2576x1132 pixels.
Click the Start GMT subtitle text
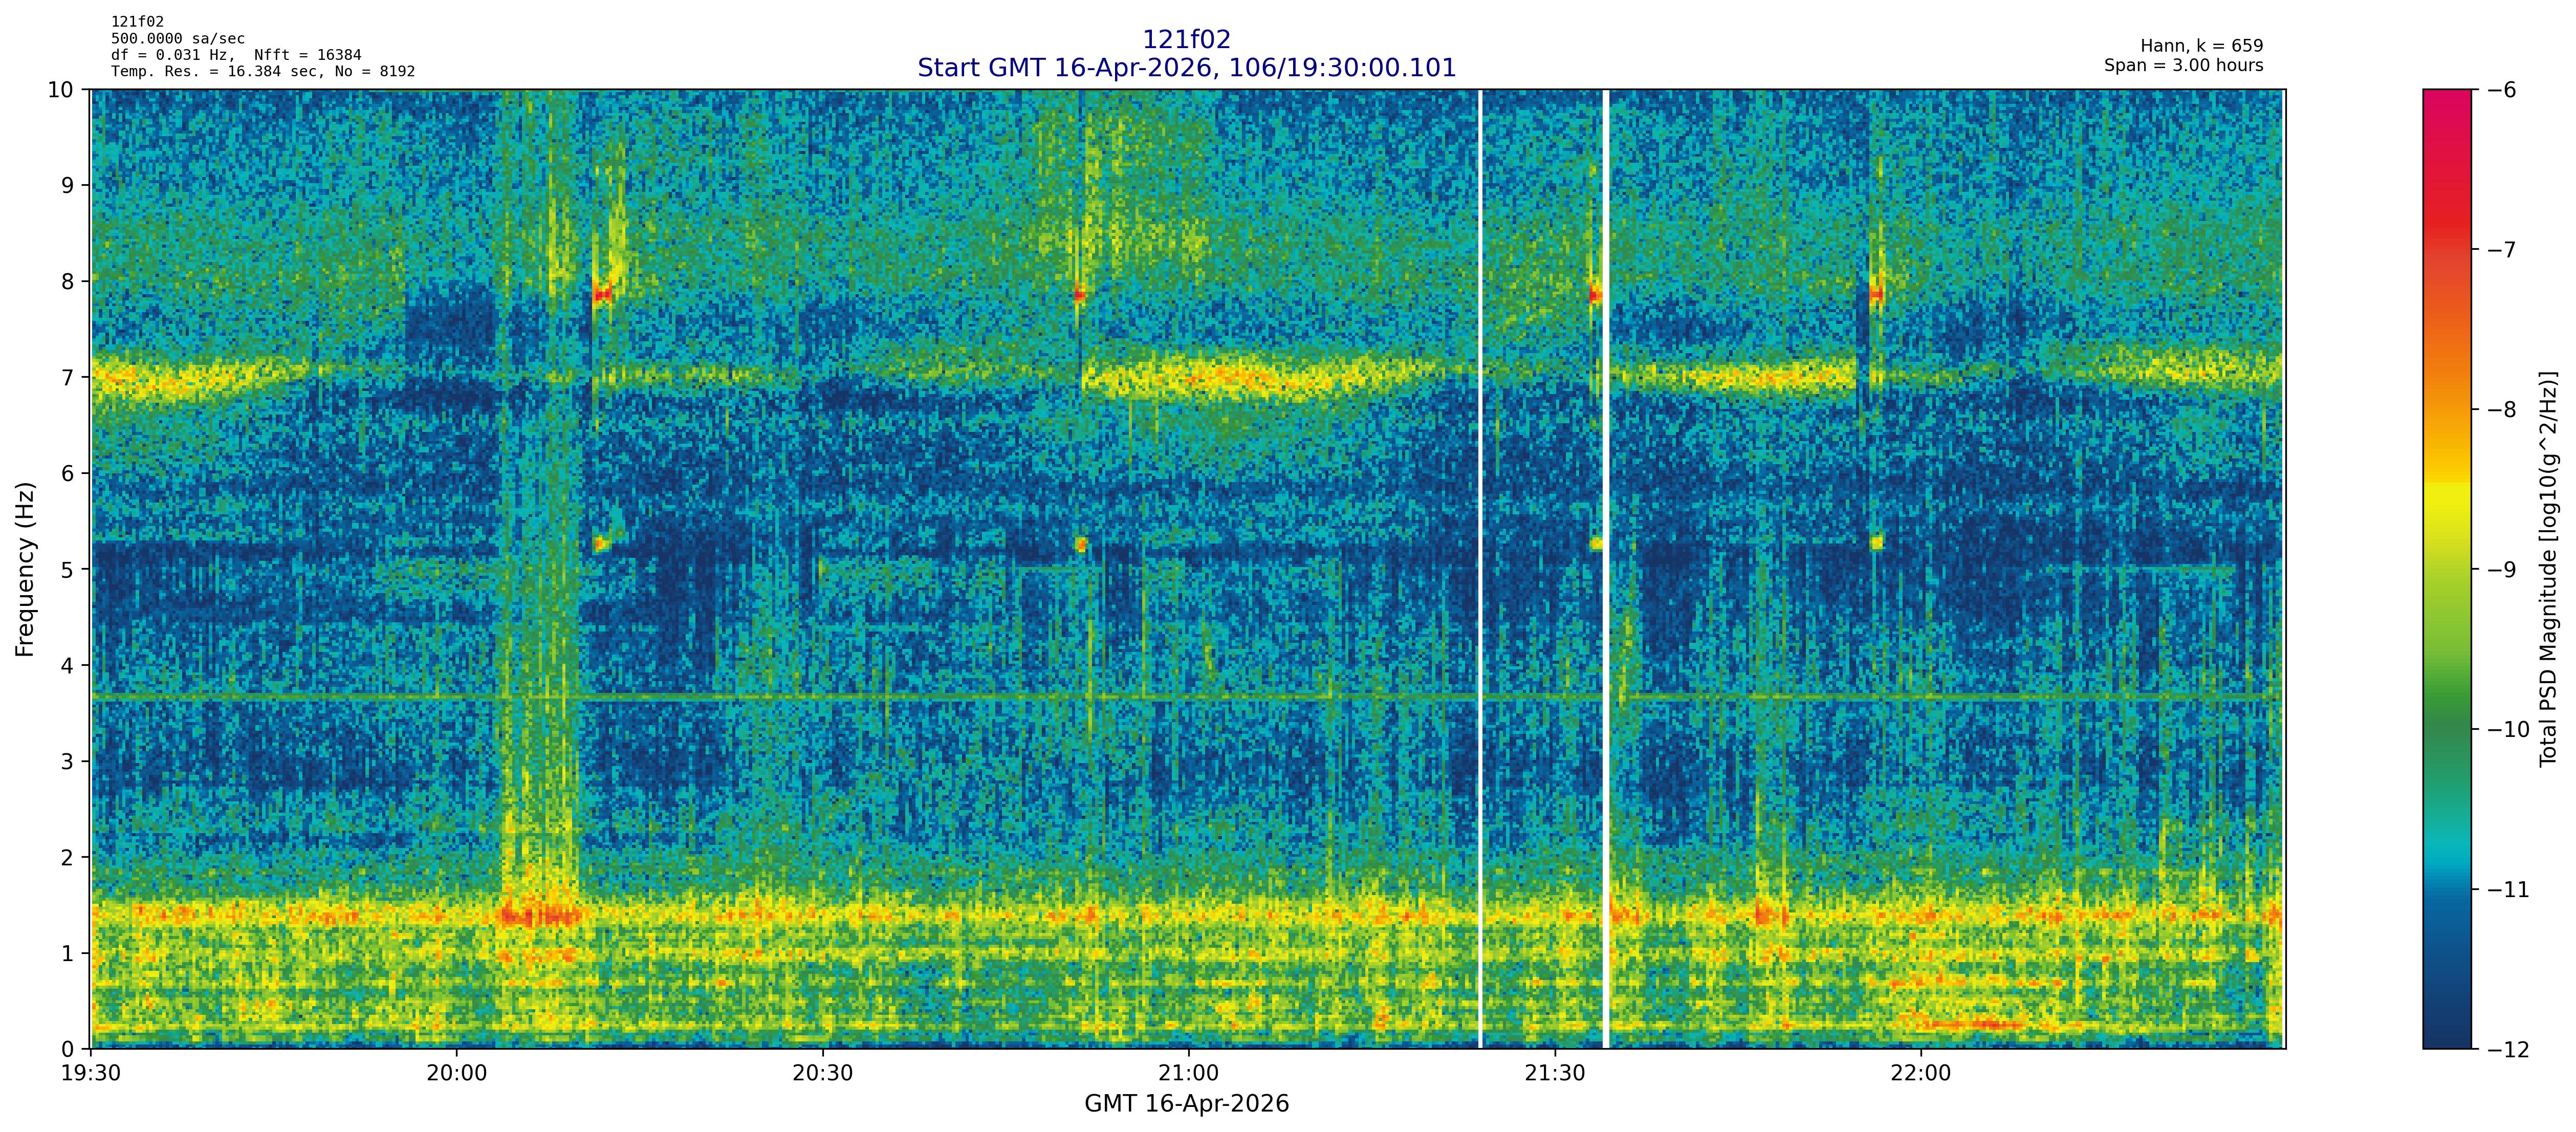pos(1186,68)
